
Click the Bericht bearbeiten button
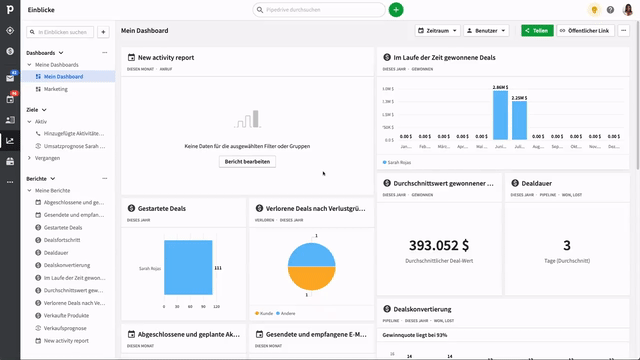(x=247, y=162)
